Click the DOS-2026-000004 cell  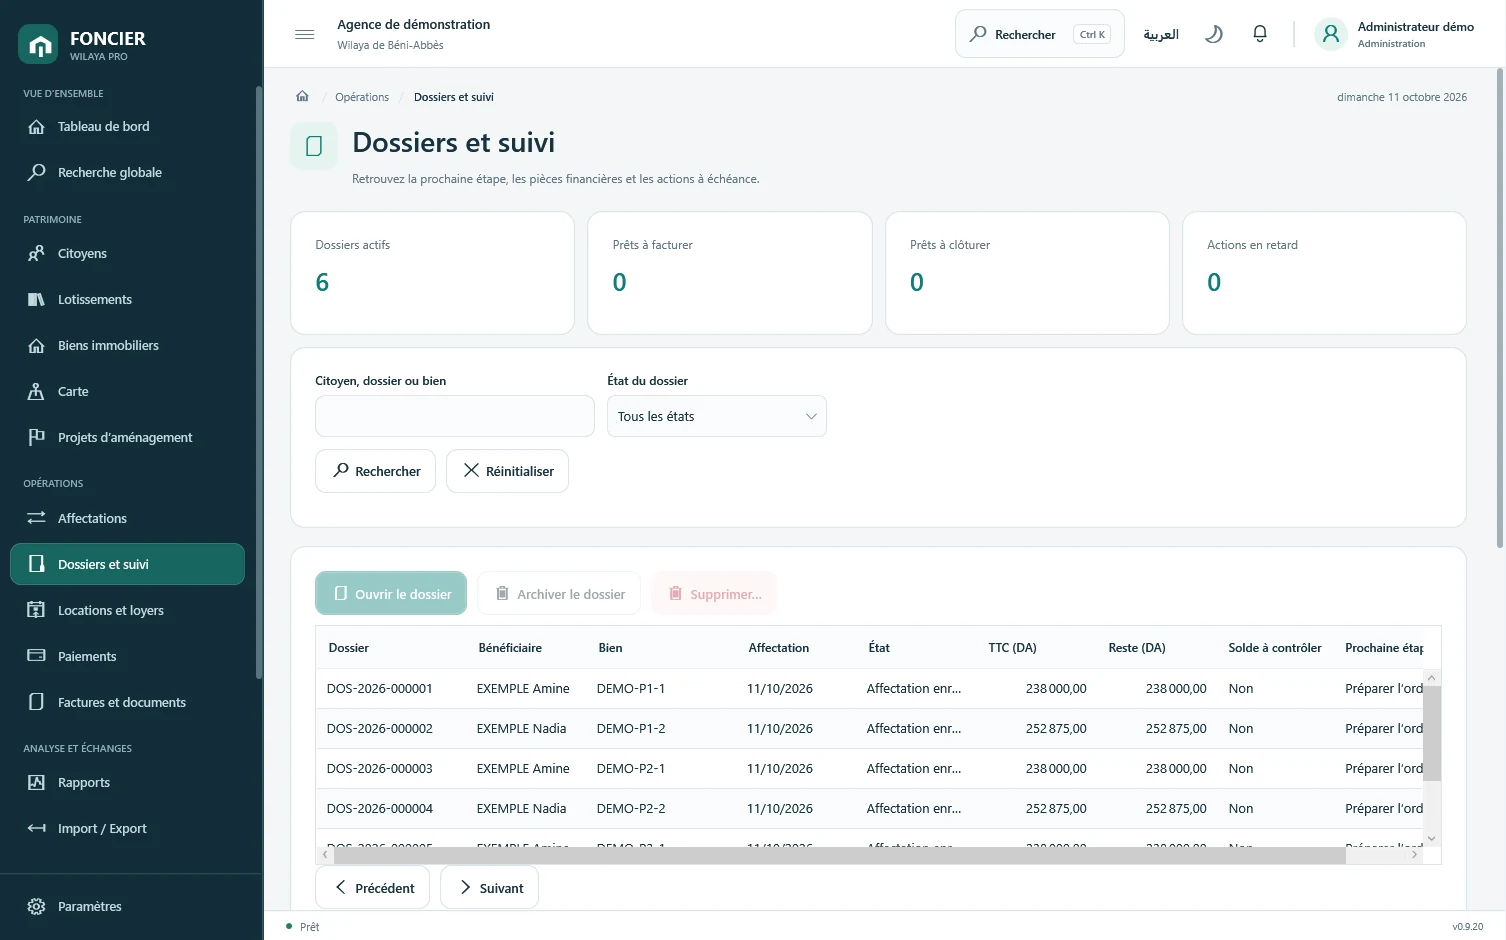coord(380,809)
